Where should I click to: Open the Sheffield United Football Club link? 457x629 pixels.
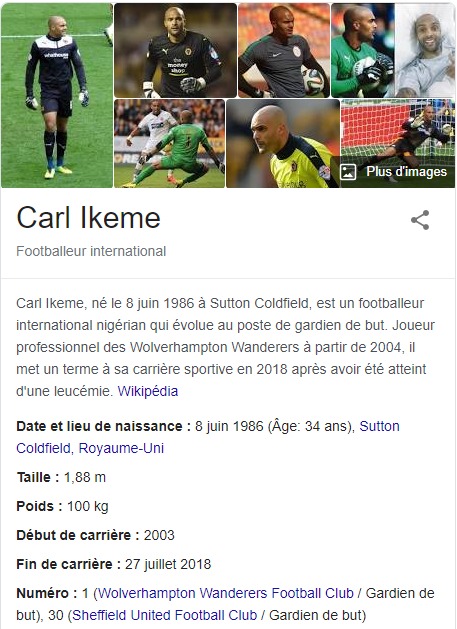click(x=165, y=615)
